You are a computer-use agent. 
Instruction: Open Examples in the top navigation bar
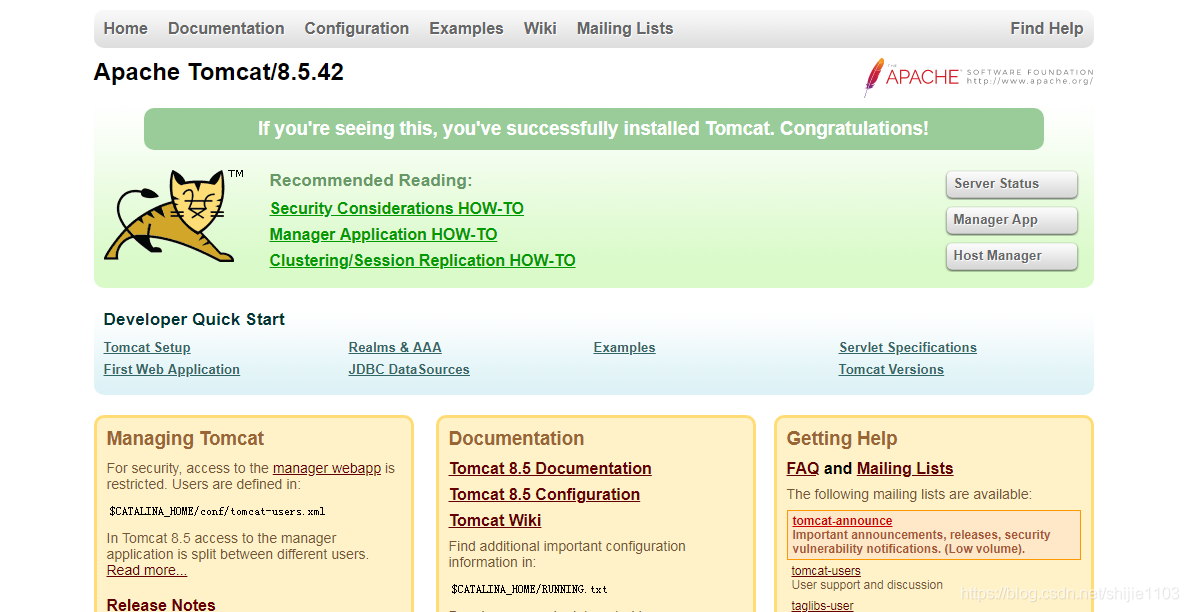pos(466,29)
